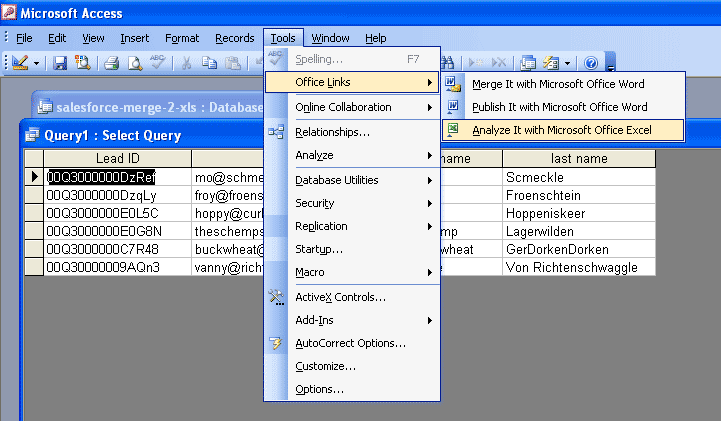721x421 pixels.
Task: Click the Copy toolbar icon
Action: pos(210,63)
